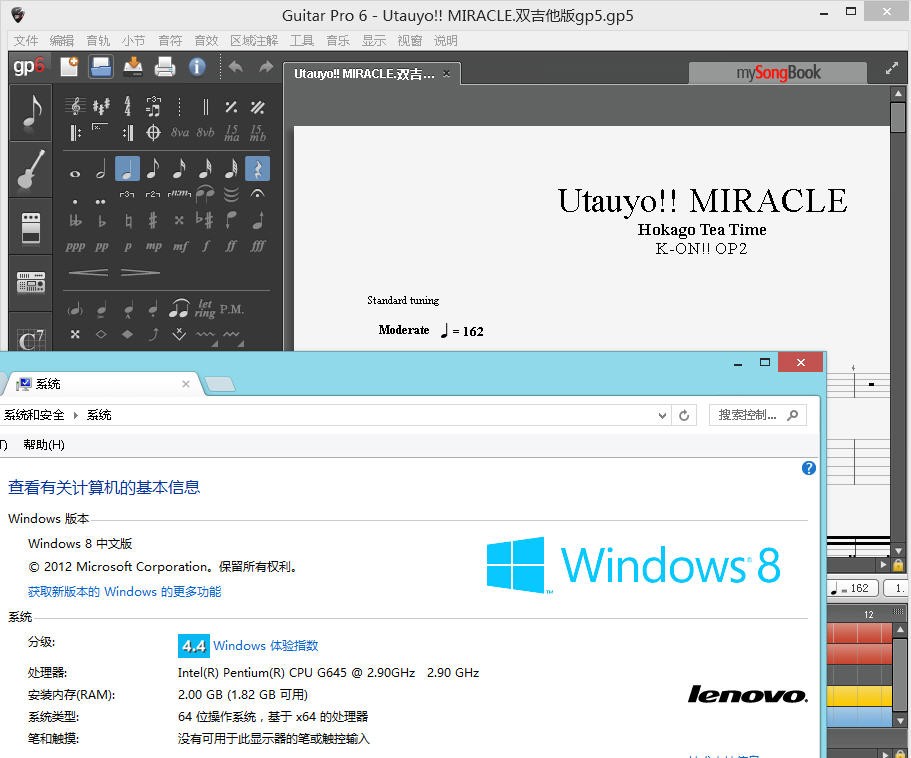This screenshot has width=911, height=758.
Task: Select eighth note duration
Action: click(x=153, y=169)
